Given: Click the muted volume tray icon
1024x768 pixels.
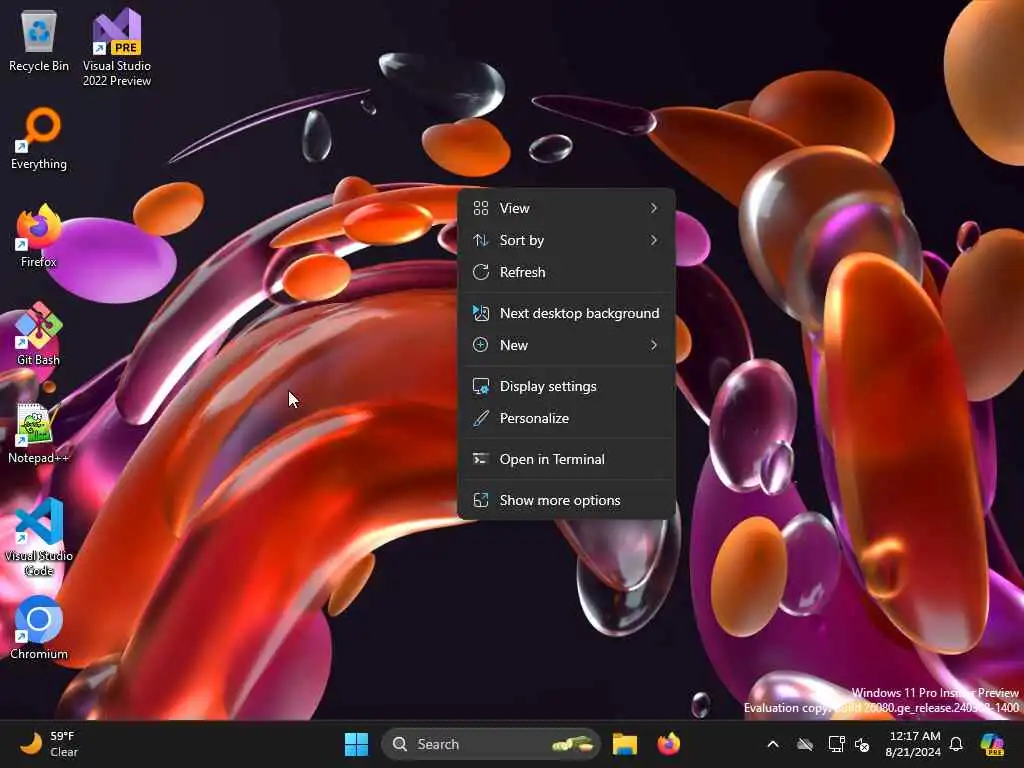Looking at the screenshot, I should [862, 744].
